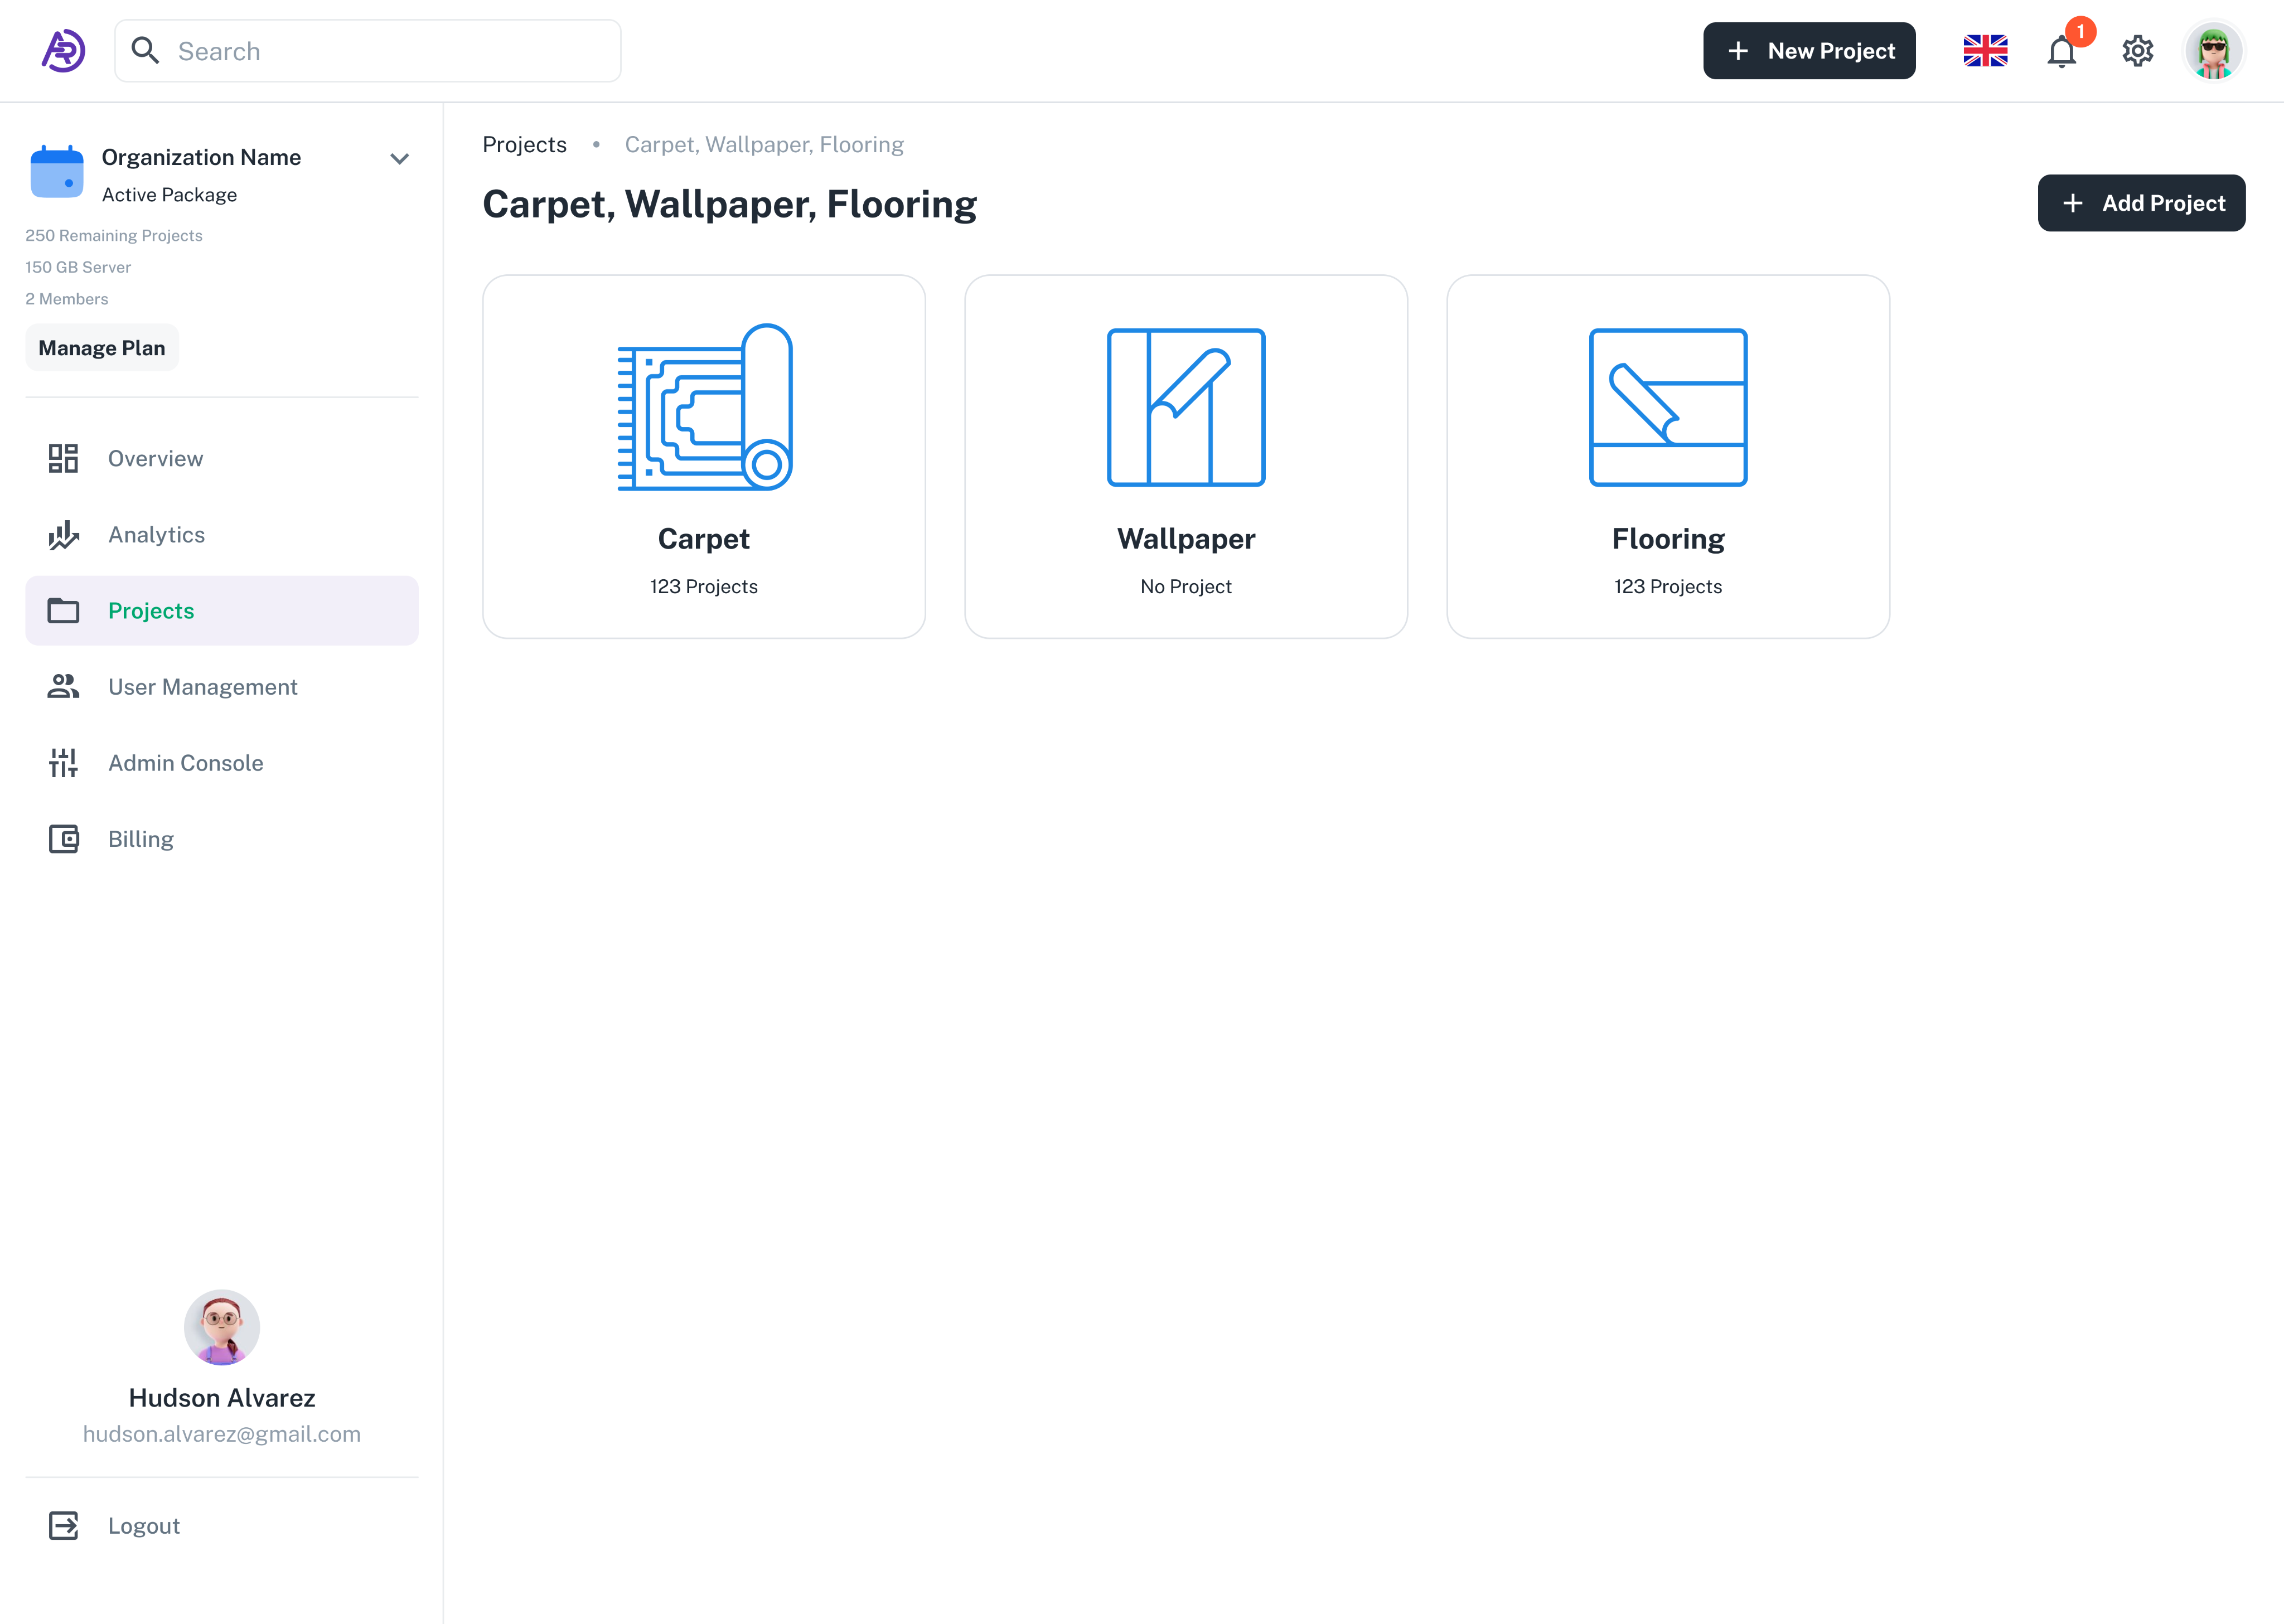Change language via UK flag icon
2284x1624 pixels.
click(1985, 51)
